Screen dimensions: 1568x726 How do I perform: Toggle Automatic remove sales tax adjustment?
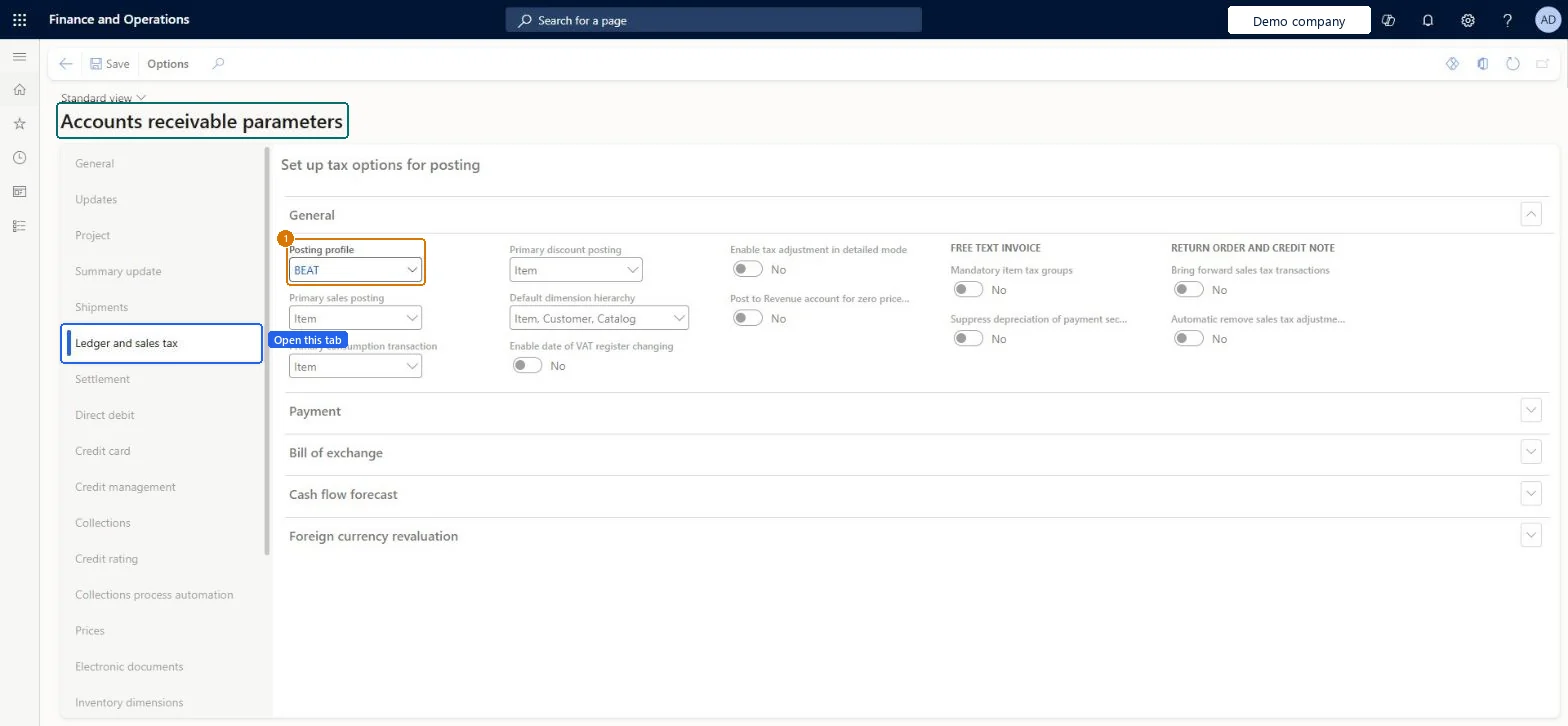click(x=1189, y=339)
